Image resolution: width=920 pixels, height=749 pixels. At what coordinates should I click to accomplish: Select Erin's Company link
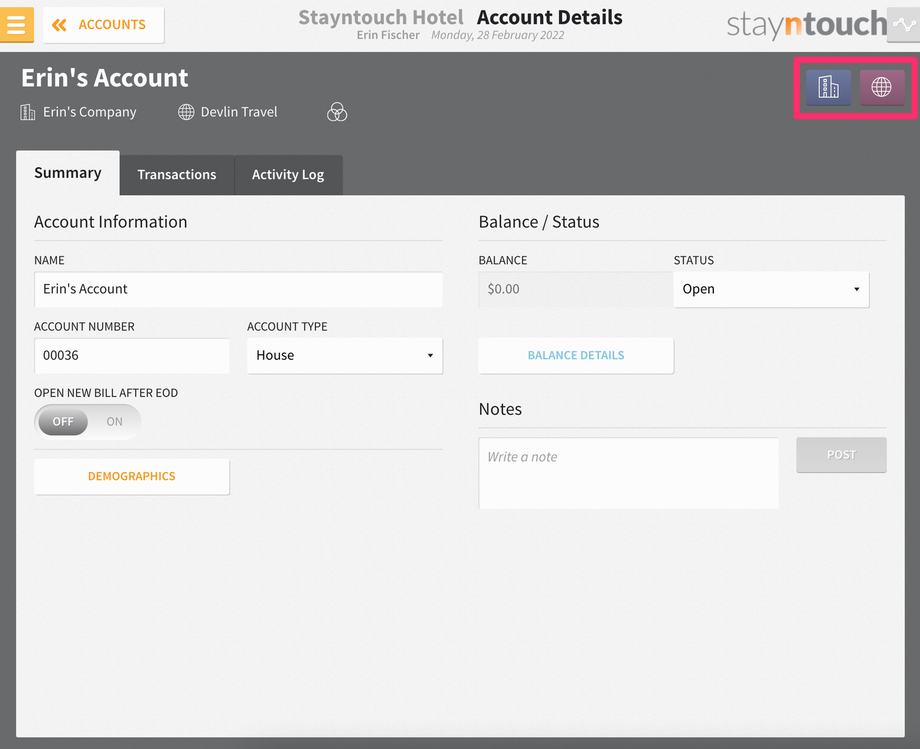coord(90,112)
